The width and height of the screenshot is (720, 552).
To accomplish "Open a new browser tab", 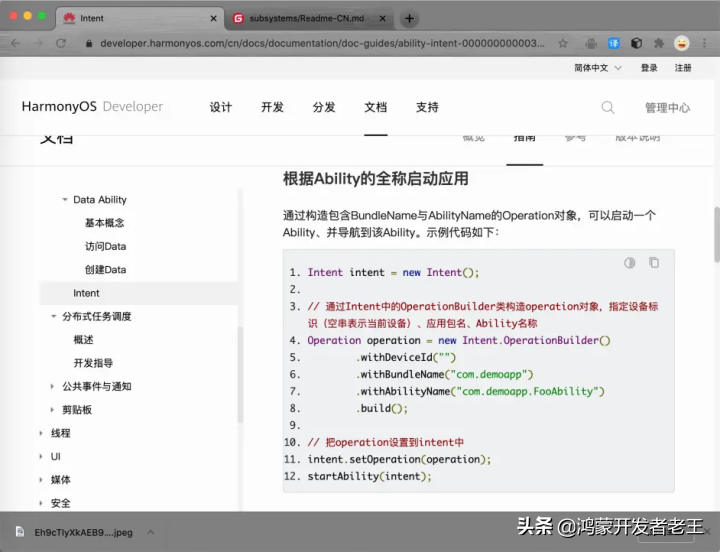I will click(x=410, y=18).
